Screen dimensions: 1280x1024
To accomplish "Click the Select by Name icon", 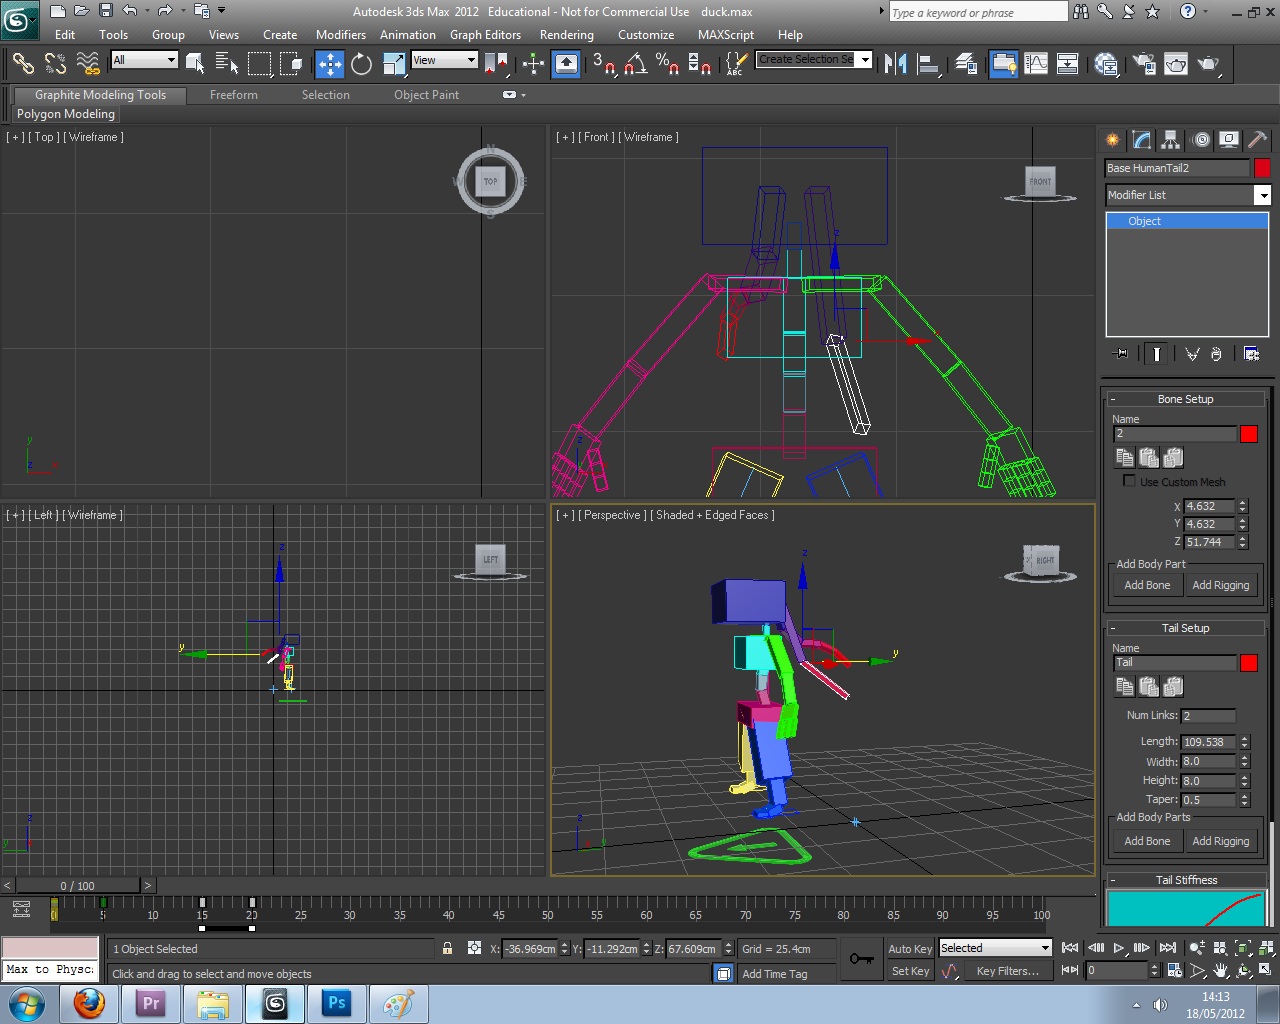I will point(226,64).
